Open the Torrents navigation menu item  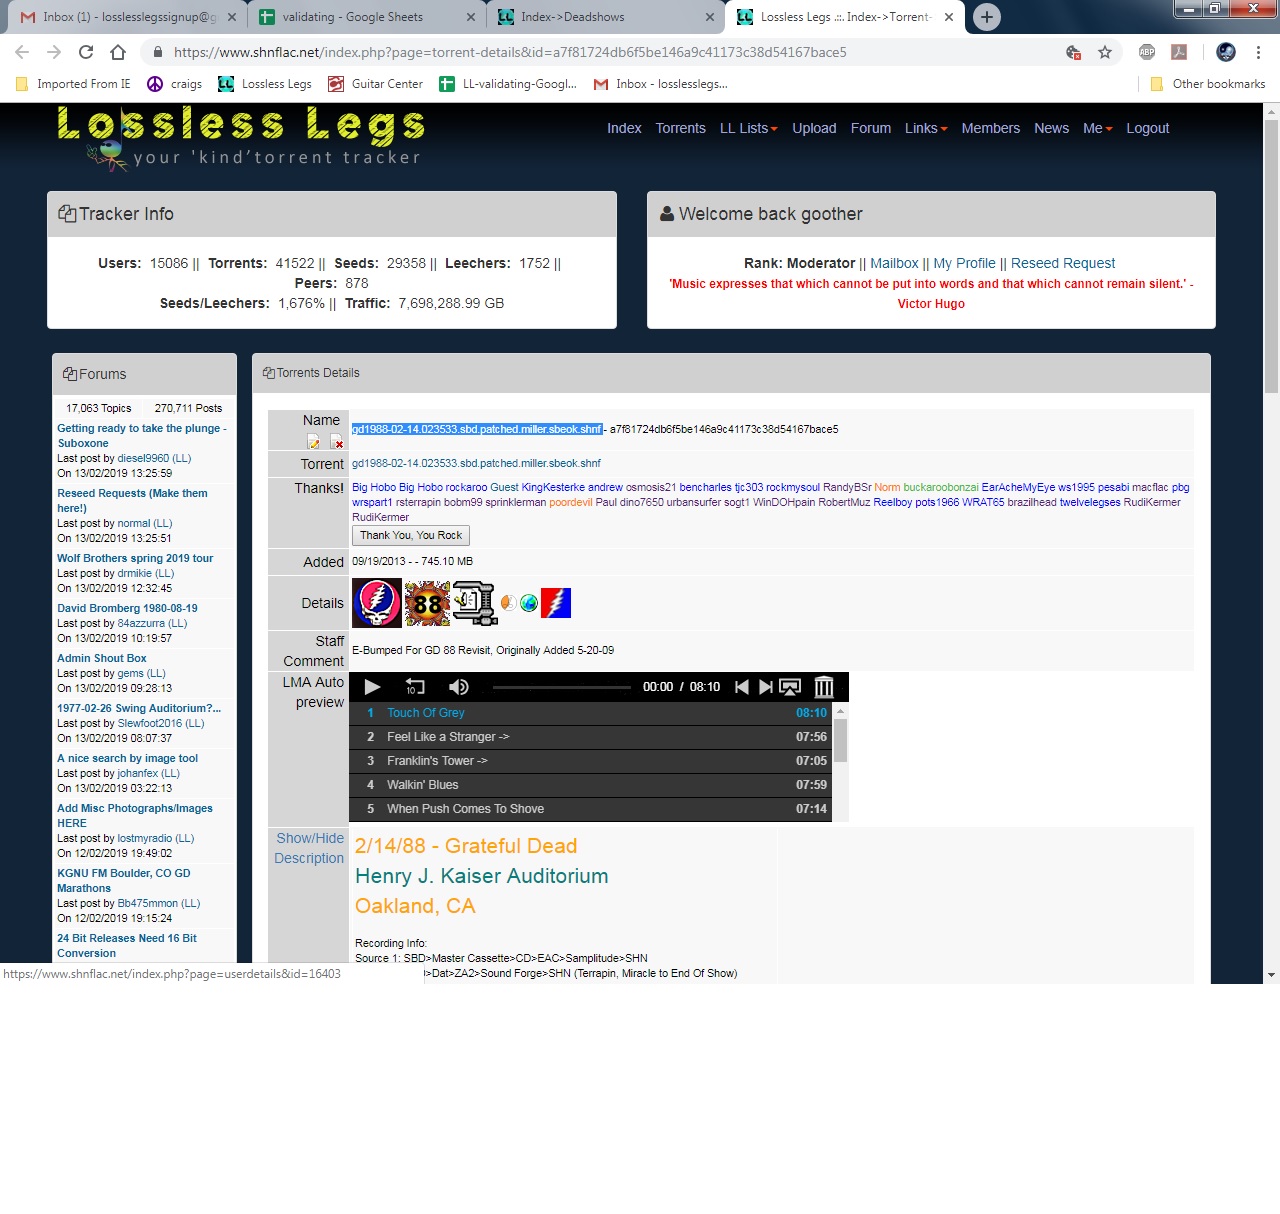[681, 128]
